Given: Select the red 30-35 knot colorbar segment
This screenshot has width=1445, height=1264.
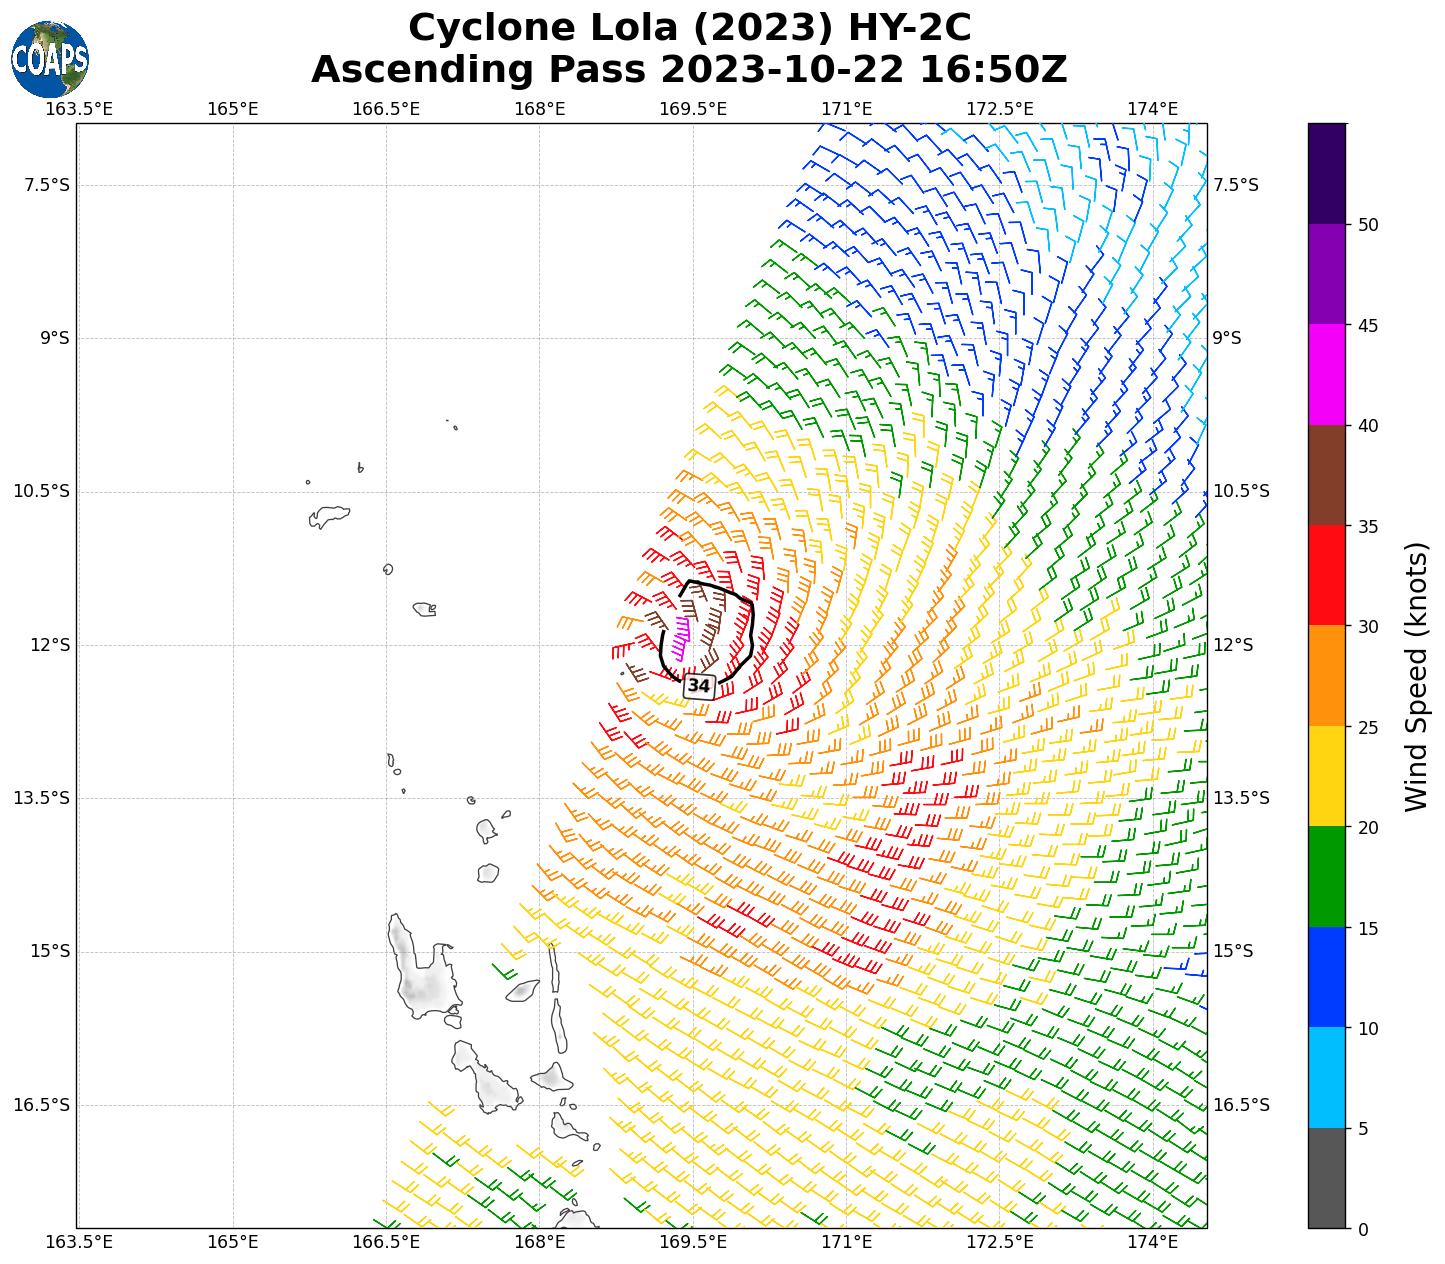Looking at the screenshot, I should 1327,575.
